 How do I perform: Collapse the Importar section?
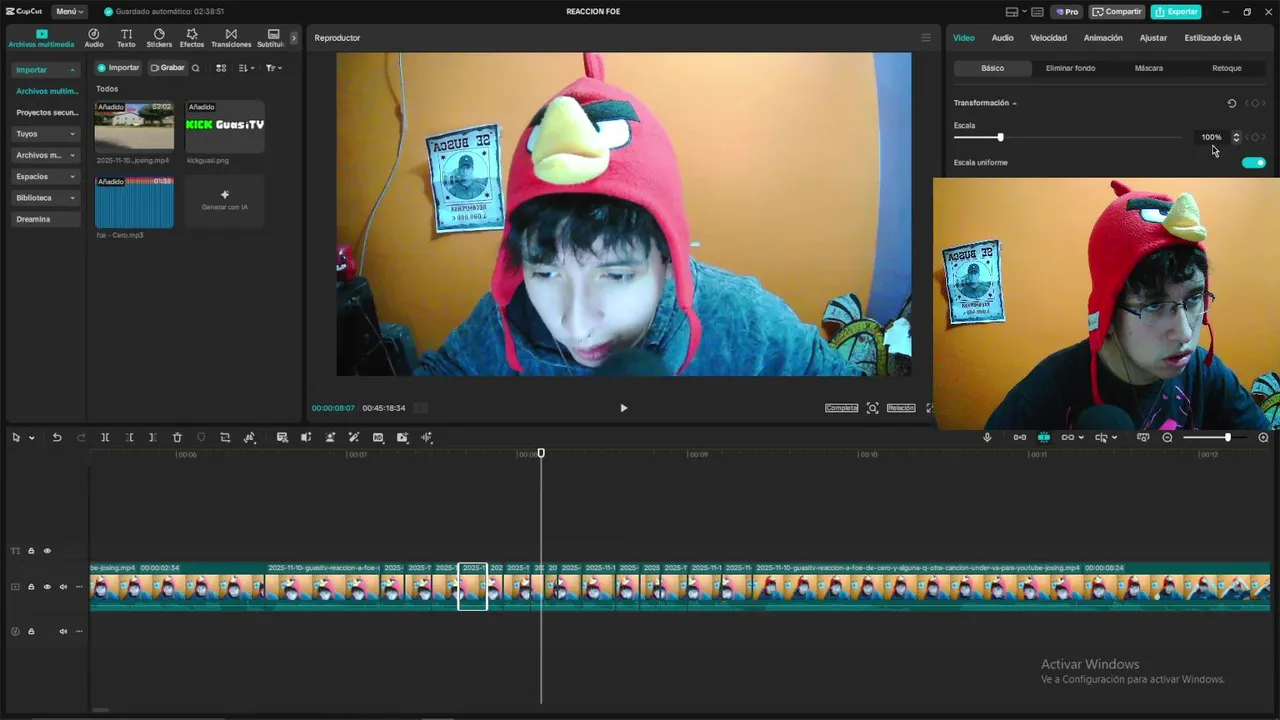[x=45, y=70]
